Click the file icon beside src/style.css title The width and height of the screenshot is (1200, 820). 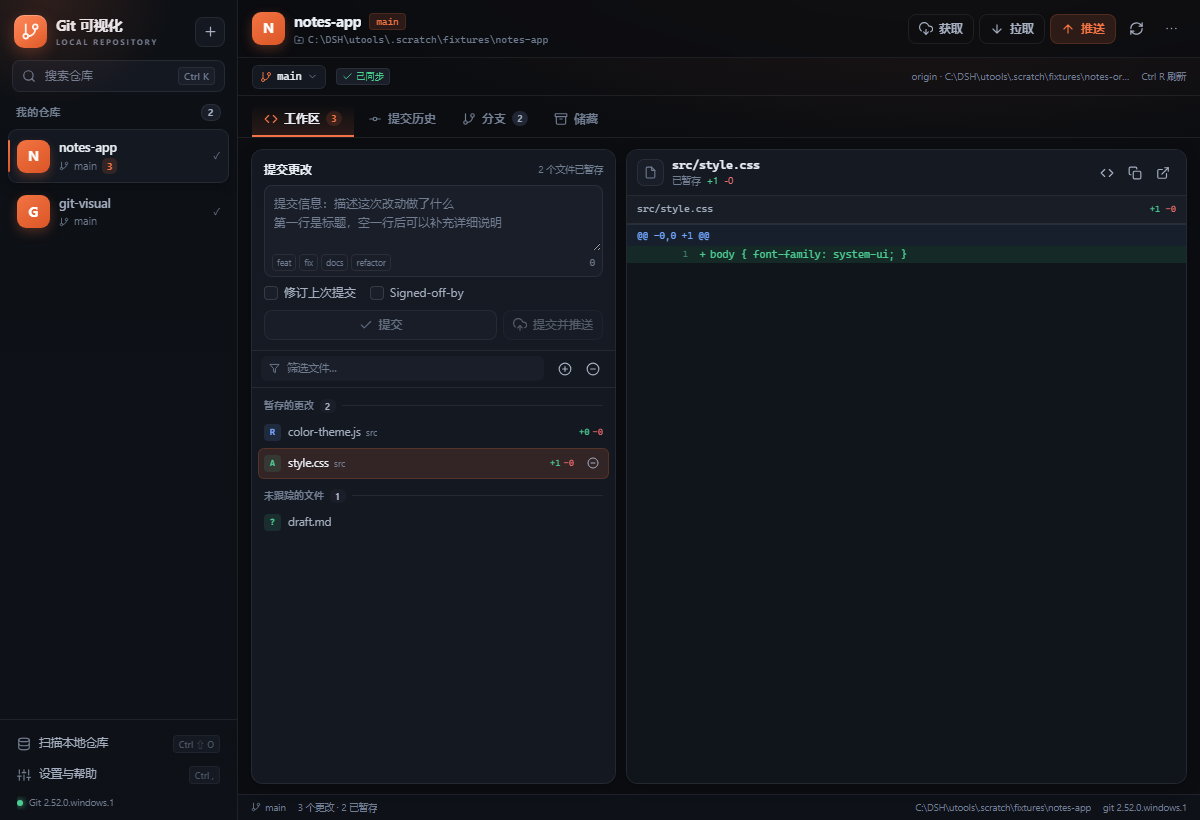coord(651,173)
